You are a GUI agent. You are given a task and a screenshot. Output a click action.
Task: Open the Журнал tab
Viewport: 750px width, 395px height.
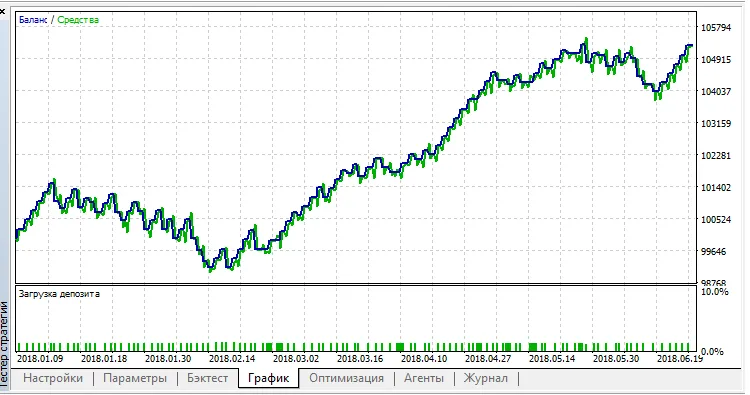click(485, 378)
